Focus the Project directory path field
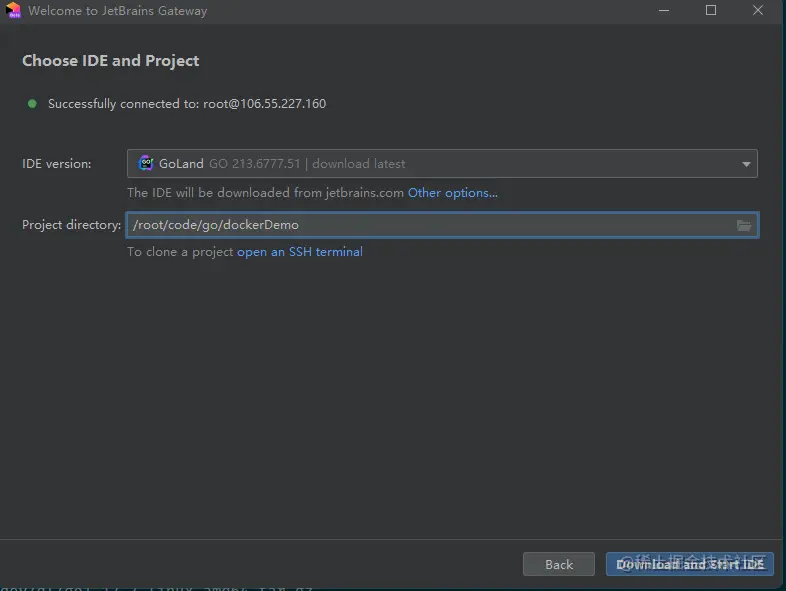The image size is (786, 591). click(430, 225)
